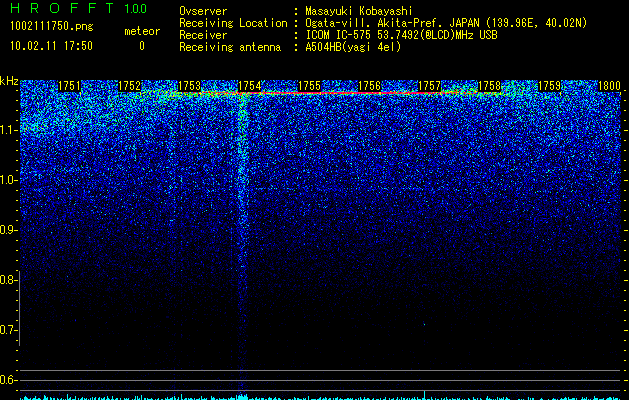Click the 1751 time marker
The image size is (629, 400).
tap(69, 86)
